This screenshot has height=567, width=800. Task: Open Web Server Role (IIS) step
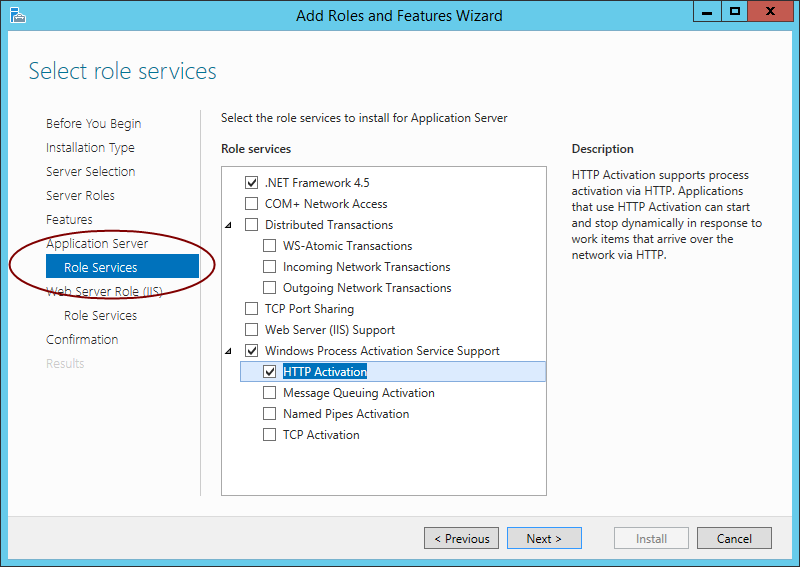pyautogui.click(x=104, y=291)
